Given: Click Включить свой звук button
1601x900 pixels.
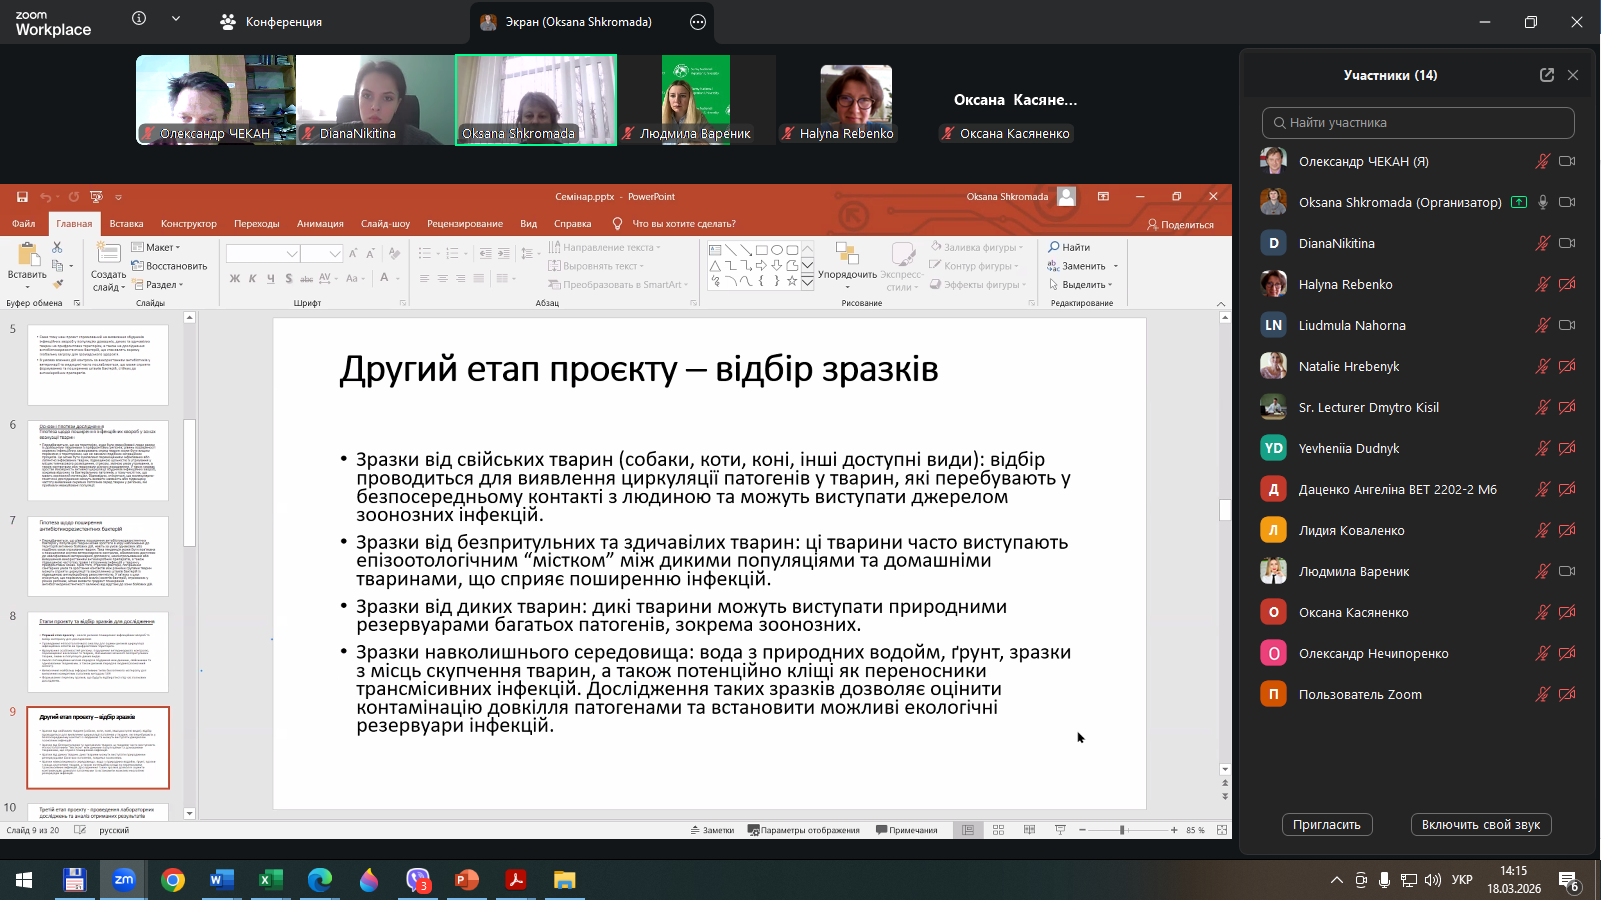Looking at the screenshot, I should tap(1480, 824).
